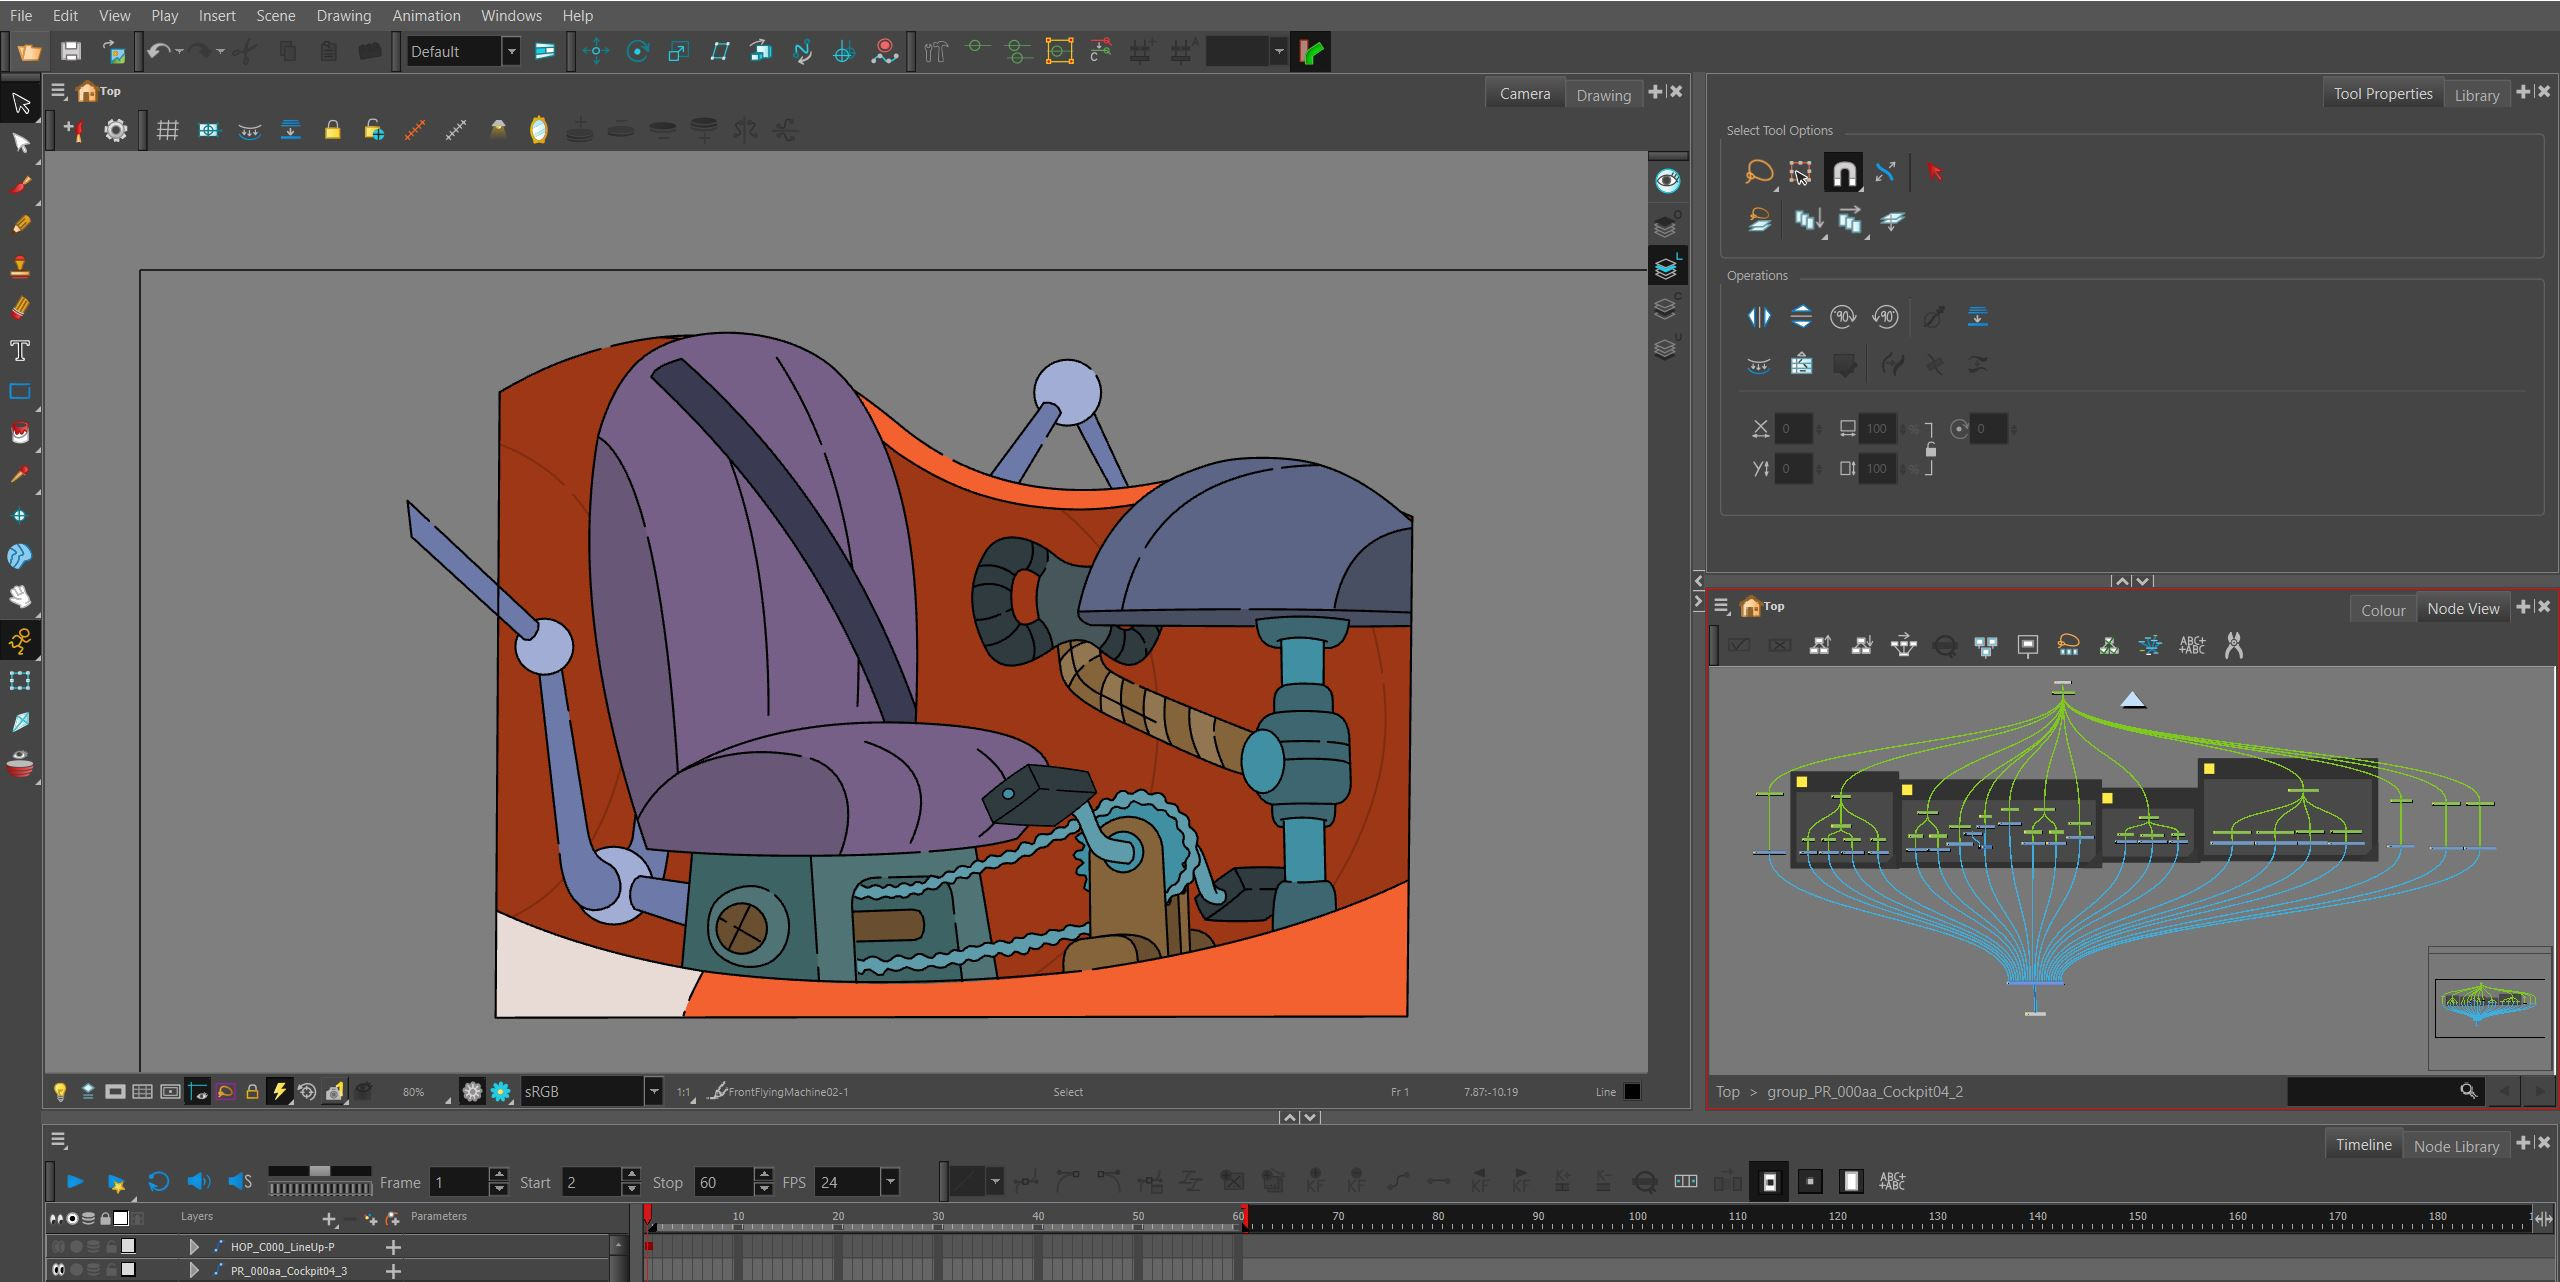
Task: Click the black Line colour swatch
Action: point(1632,1092)
